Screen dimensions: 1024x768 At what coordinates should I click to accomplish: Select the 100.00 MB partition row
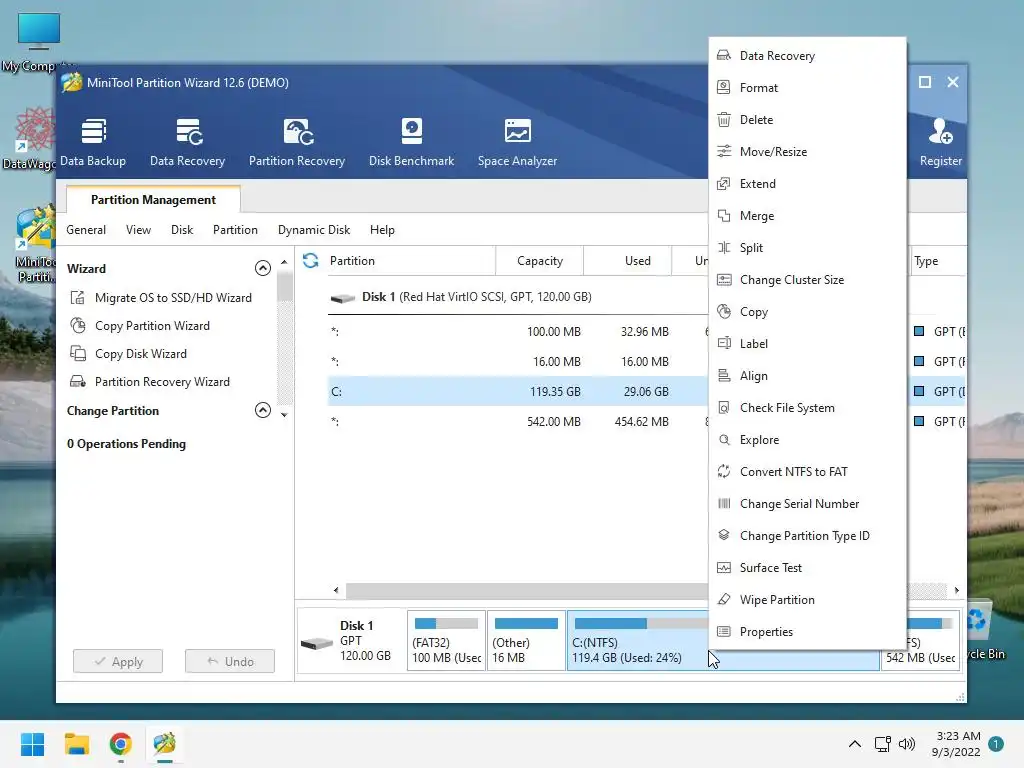point(518,332)
